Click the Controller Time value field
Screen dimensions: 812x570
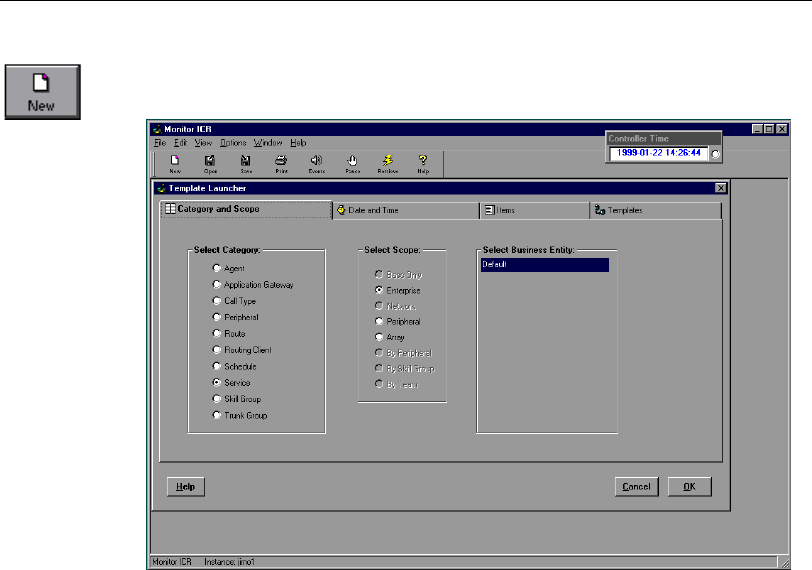[x=659, y=153]
